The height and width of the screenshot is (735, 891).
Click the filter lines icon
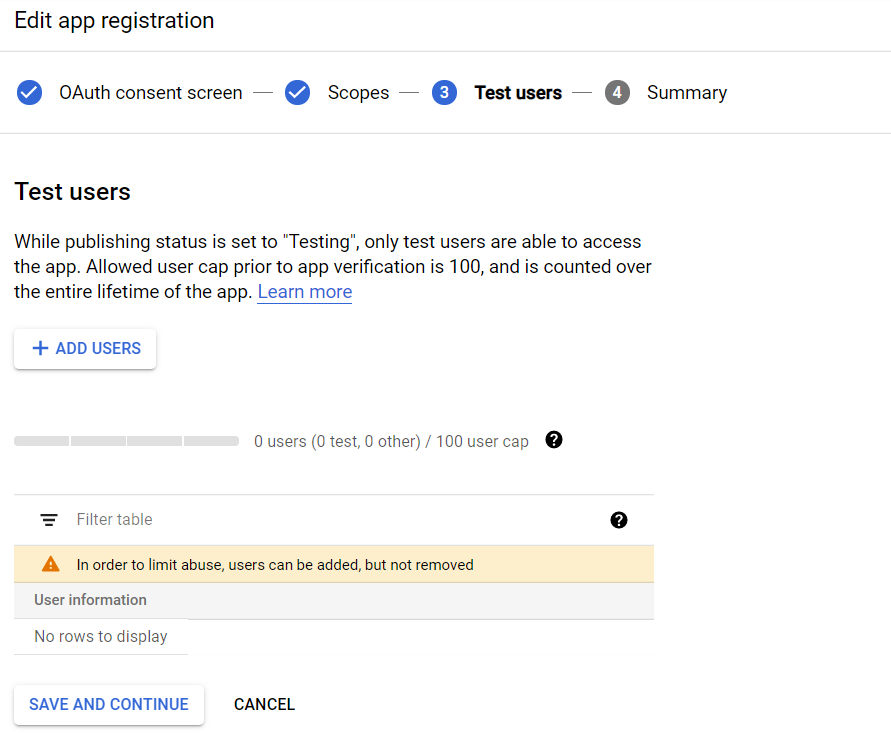[x=49, y=520]
